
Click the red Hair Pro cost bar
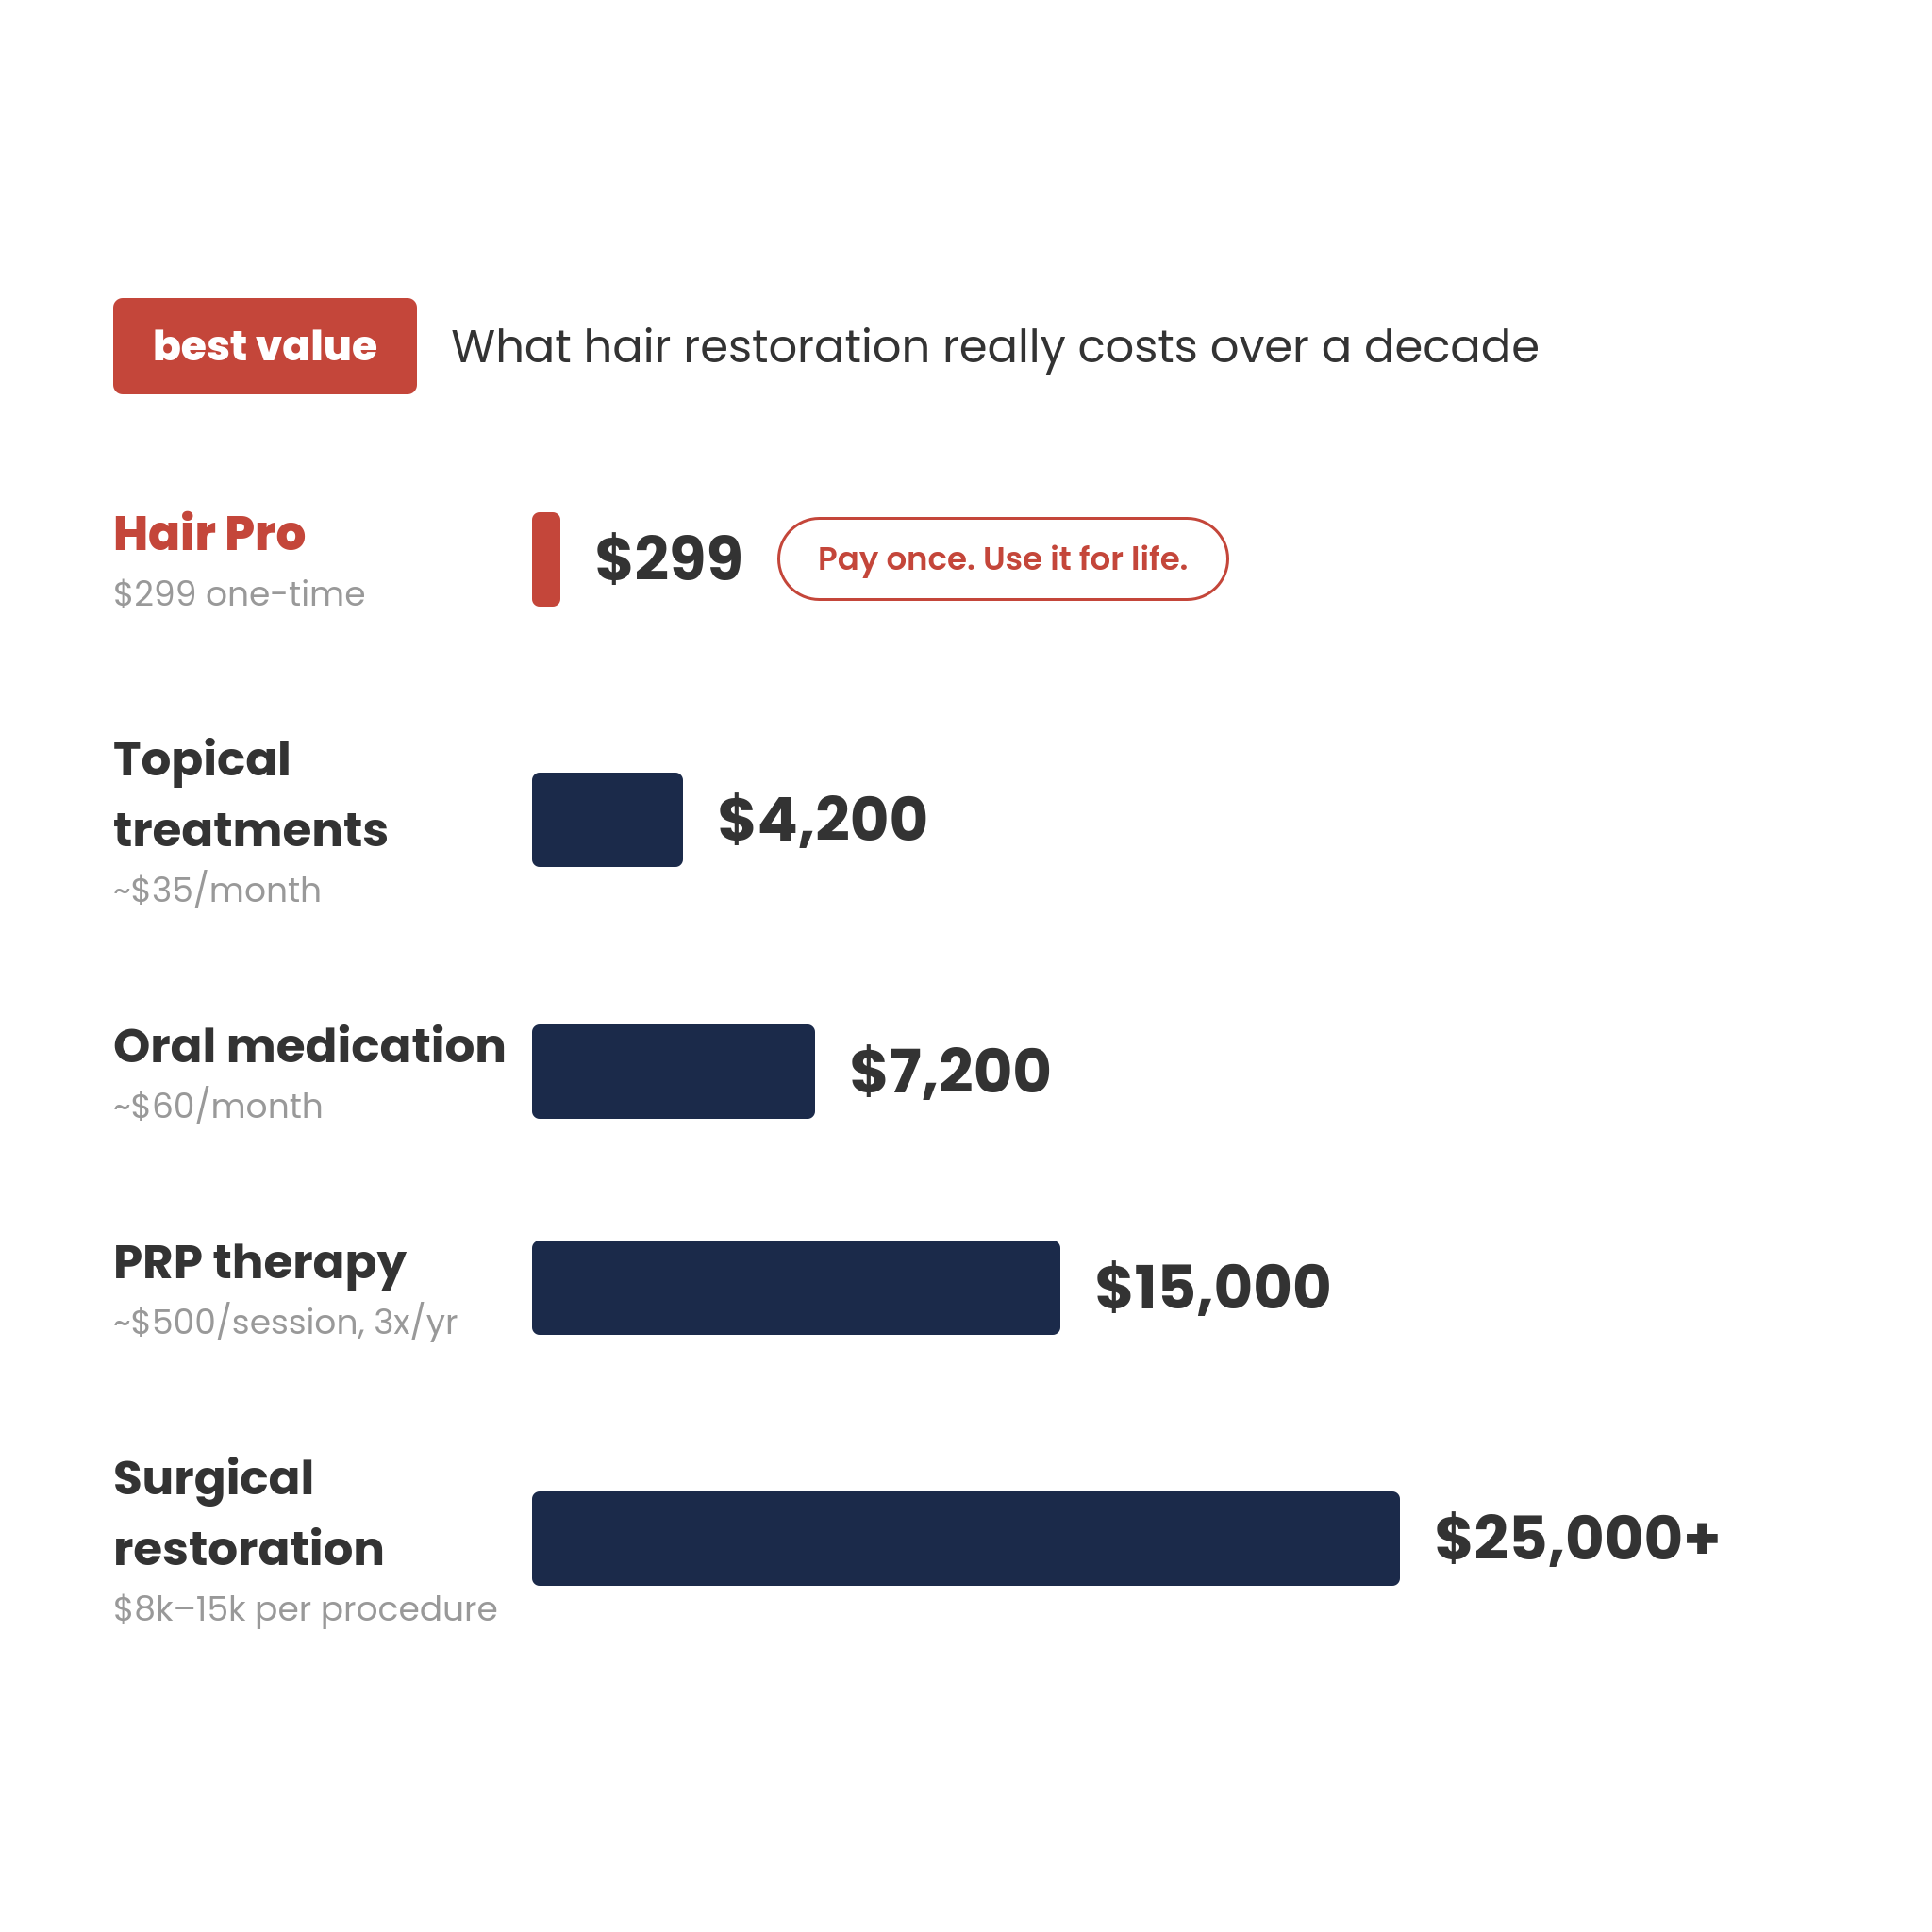(546, 559)
